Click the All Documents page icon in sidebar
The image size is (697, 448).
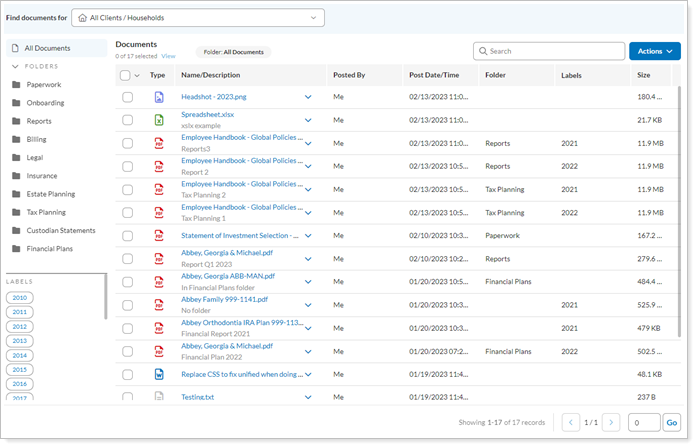point(15,48)
